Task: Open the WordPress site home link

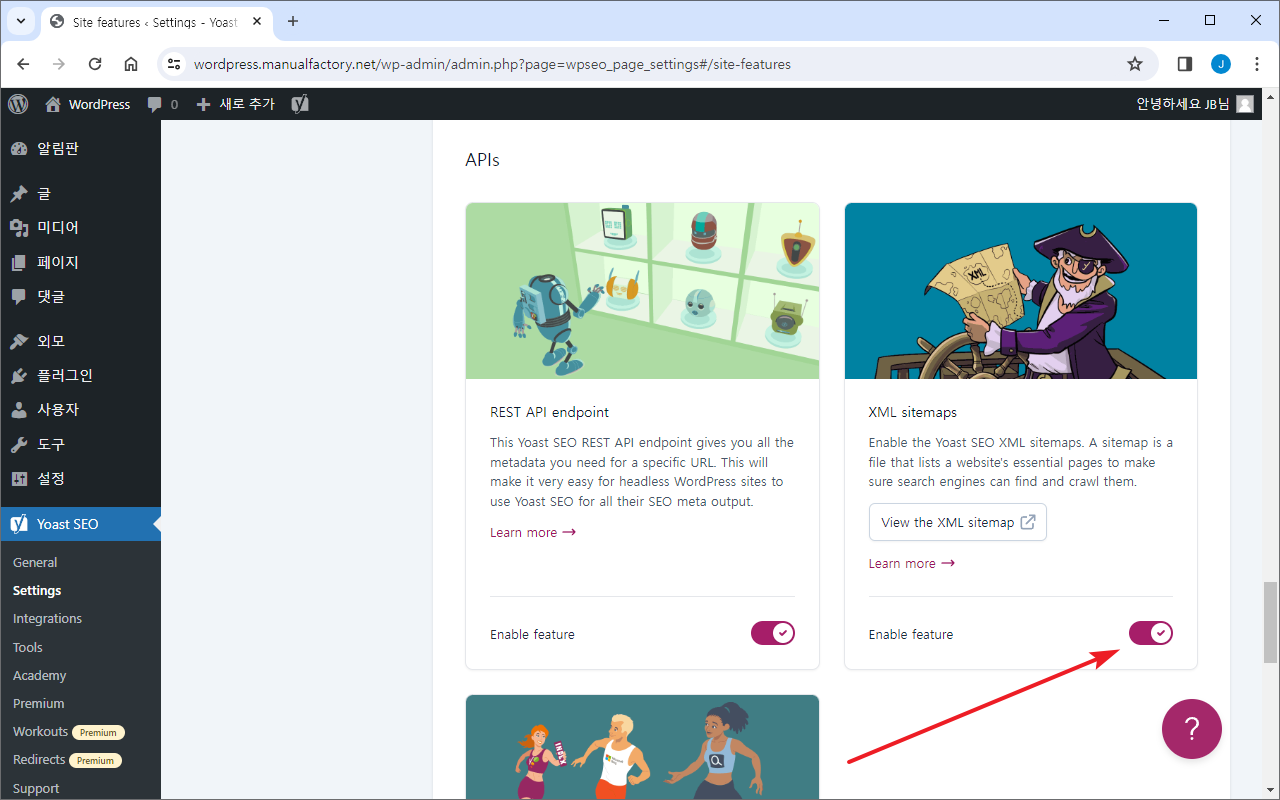Action: [88, 104]
